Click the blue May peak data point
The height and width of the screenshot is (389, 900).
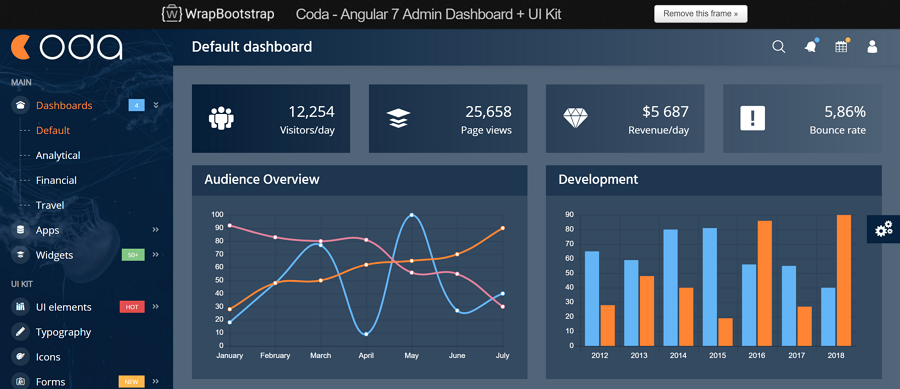[412, 215]
